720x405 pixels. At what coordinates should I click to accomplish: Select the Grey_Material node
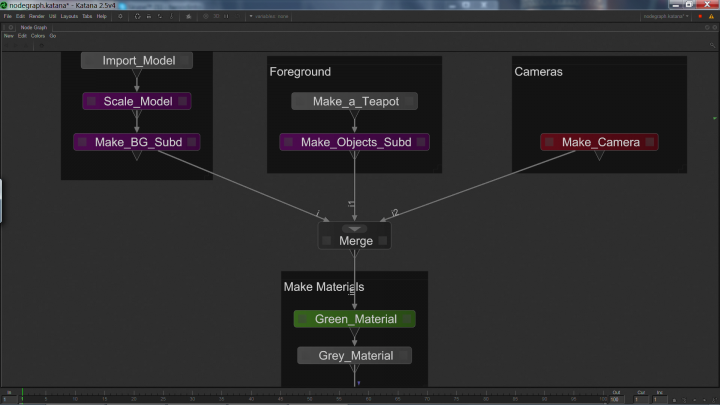click(x=354, y=355)
